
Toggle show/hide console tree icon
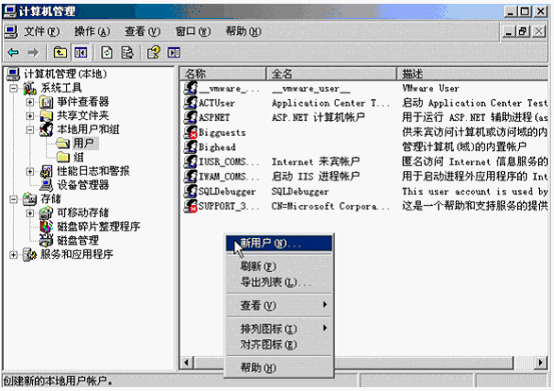(x=80, y=53)
